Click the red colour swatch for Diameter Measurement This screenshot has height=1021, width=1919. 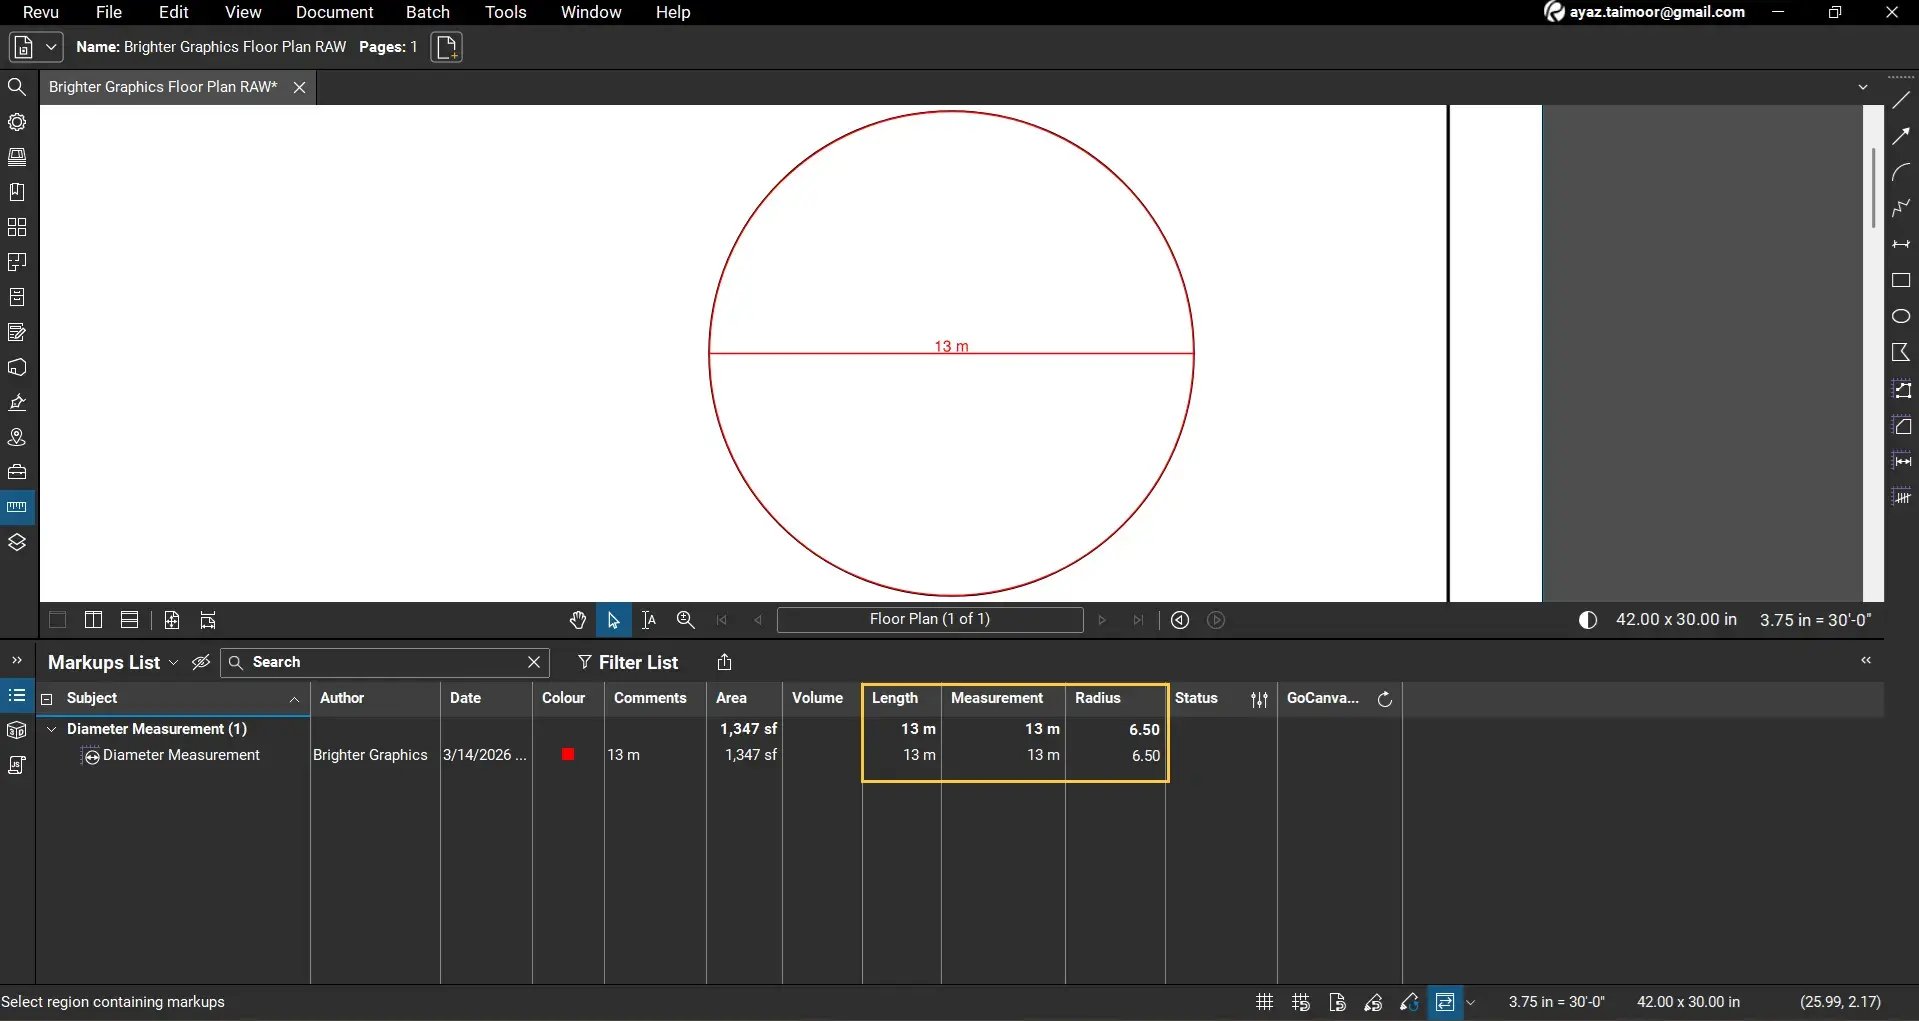coord(568,754)
